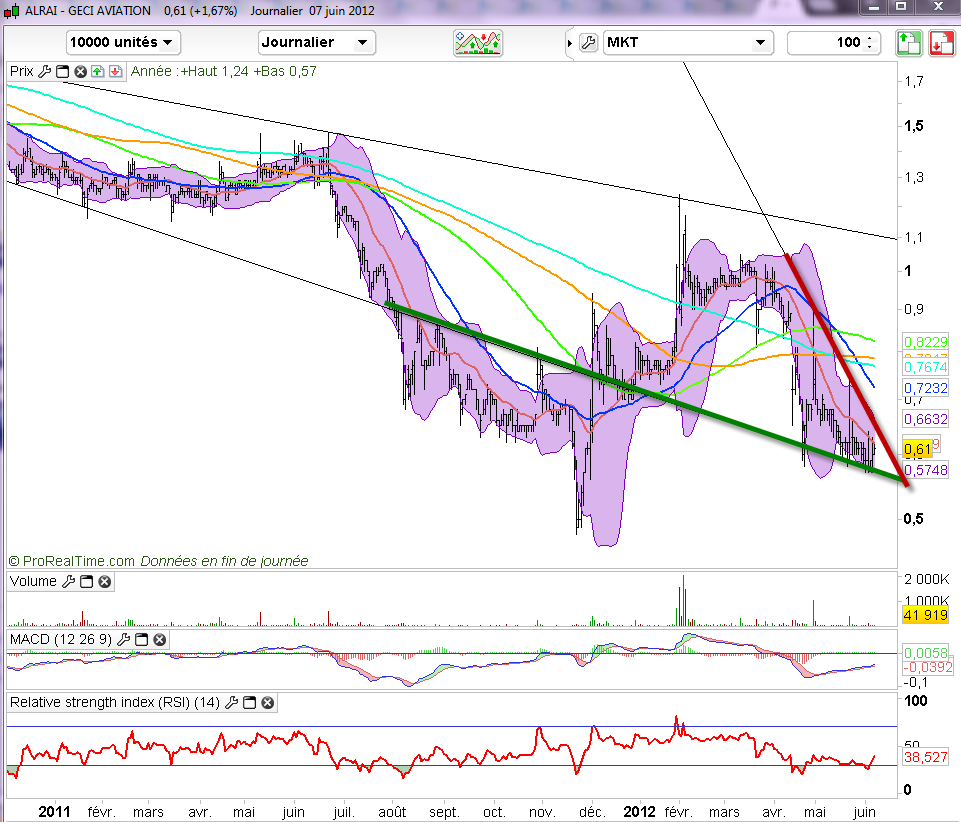Image resolution: width=961 pixels, height=822 pixels.
Task: Remove the Prix panel with X icon
Action: (x=80, y=72)
